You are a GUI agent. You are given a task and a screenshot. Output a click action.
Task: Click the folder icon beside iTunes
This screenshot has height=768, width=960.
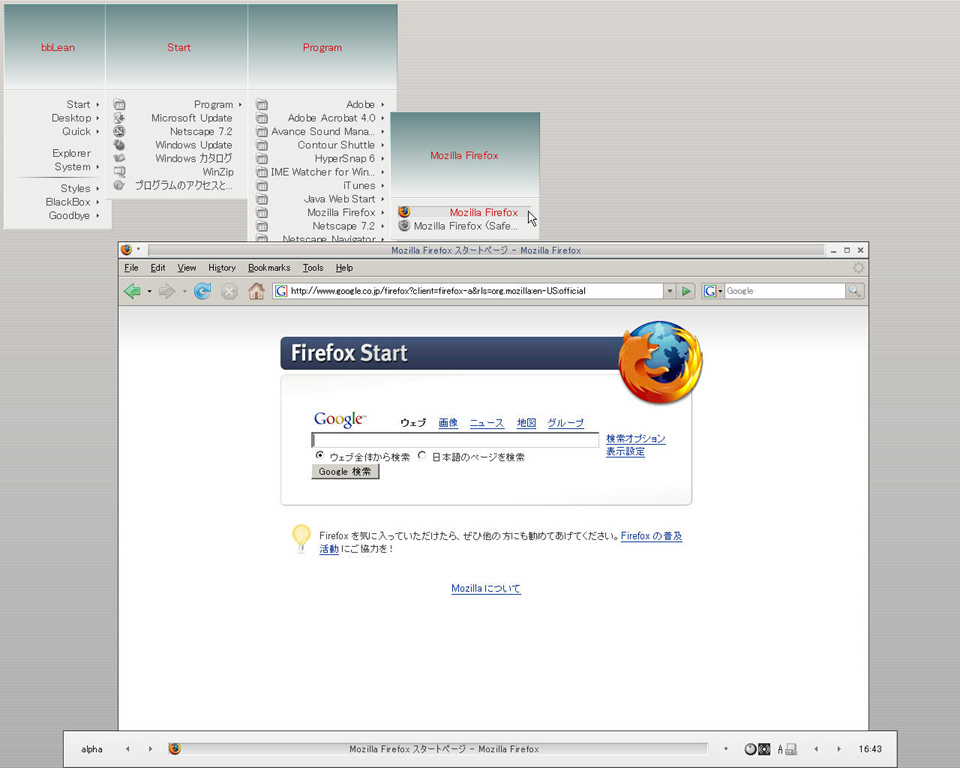[262, 185]
